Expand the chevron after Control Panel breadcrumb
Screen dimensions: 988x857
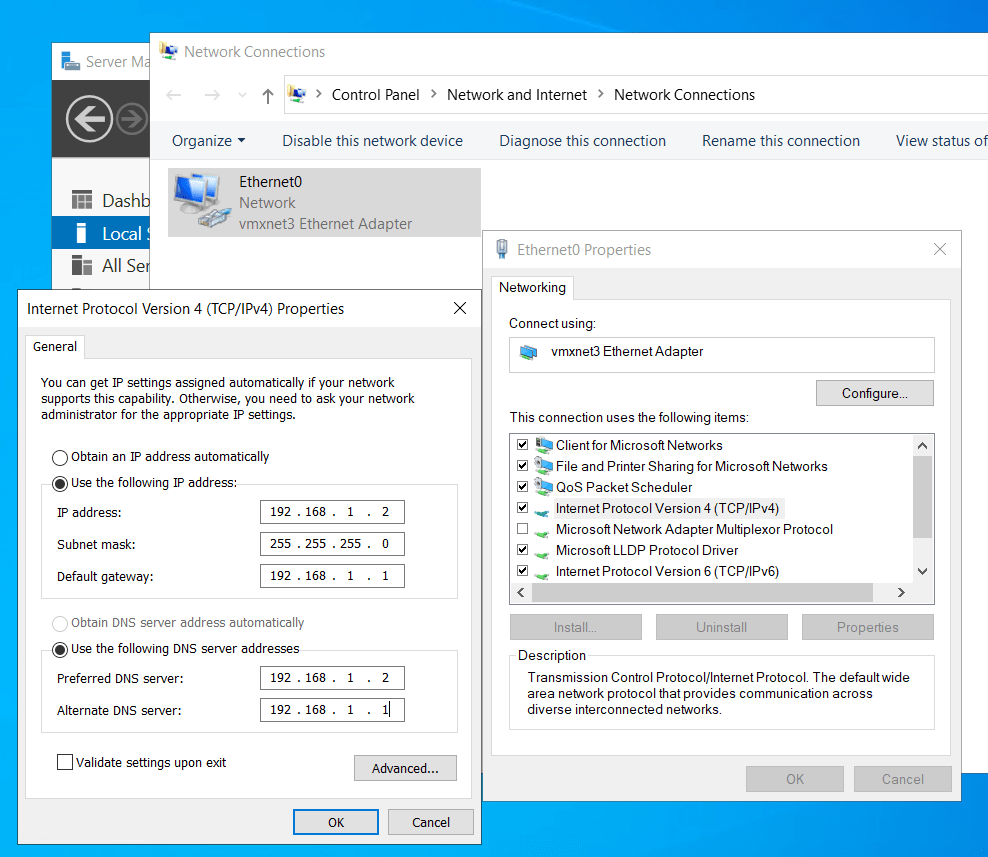click(x=433, y=95)
